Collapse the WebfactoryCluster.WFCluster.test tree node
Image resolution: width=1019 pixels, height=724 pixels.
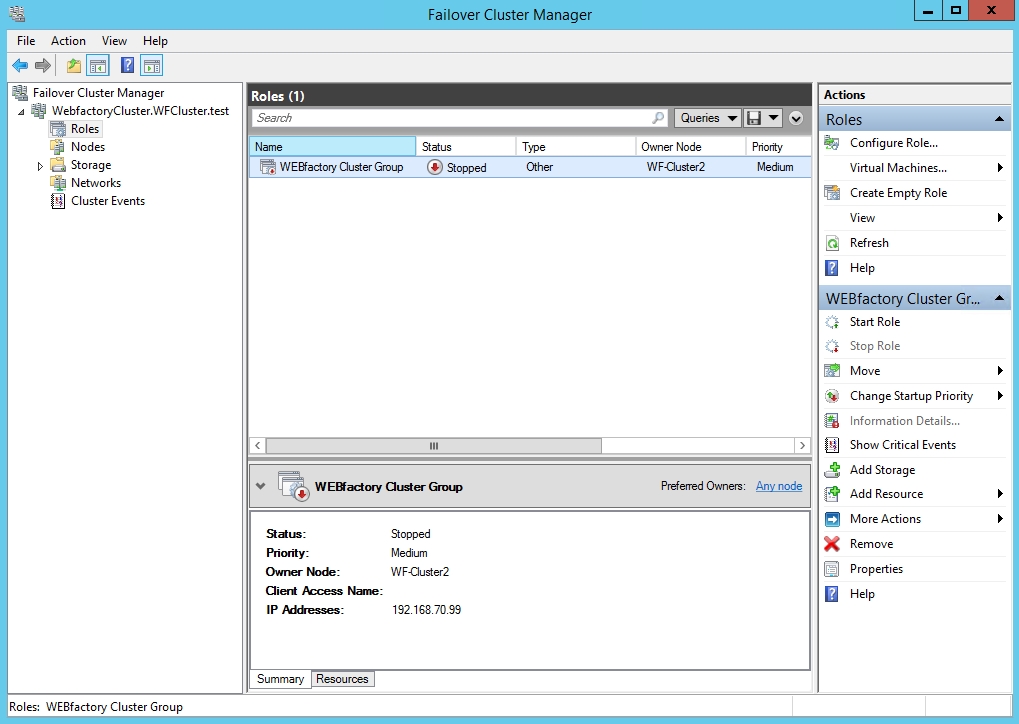click(22, 112)
